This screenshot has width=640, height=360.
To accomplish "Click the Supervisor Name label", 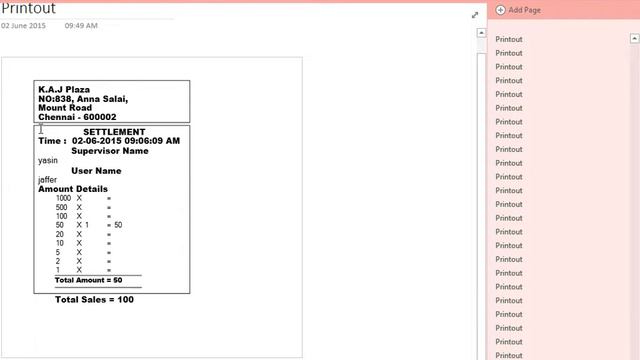I will 110,151.
